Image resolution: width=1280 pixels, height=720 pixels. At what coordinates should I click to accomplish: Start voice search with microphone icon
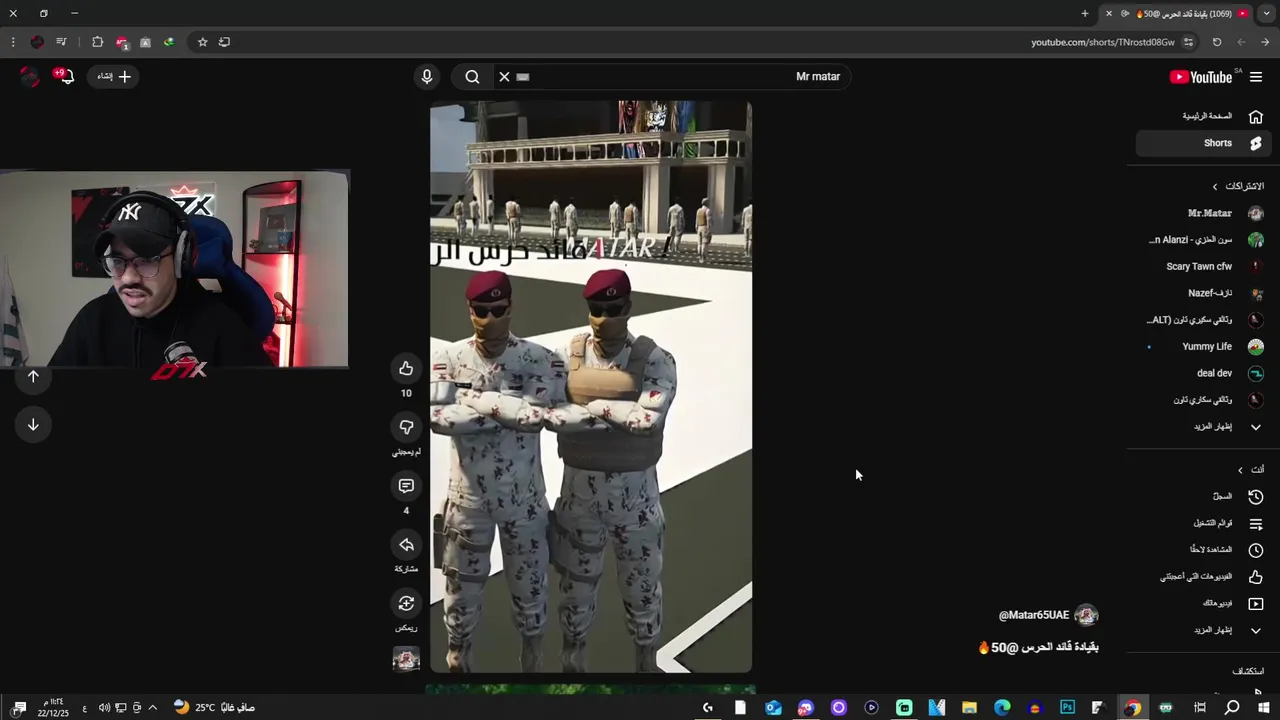tap(427, 76)
